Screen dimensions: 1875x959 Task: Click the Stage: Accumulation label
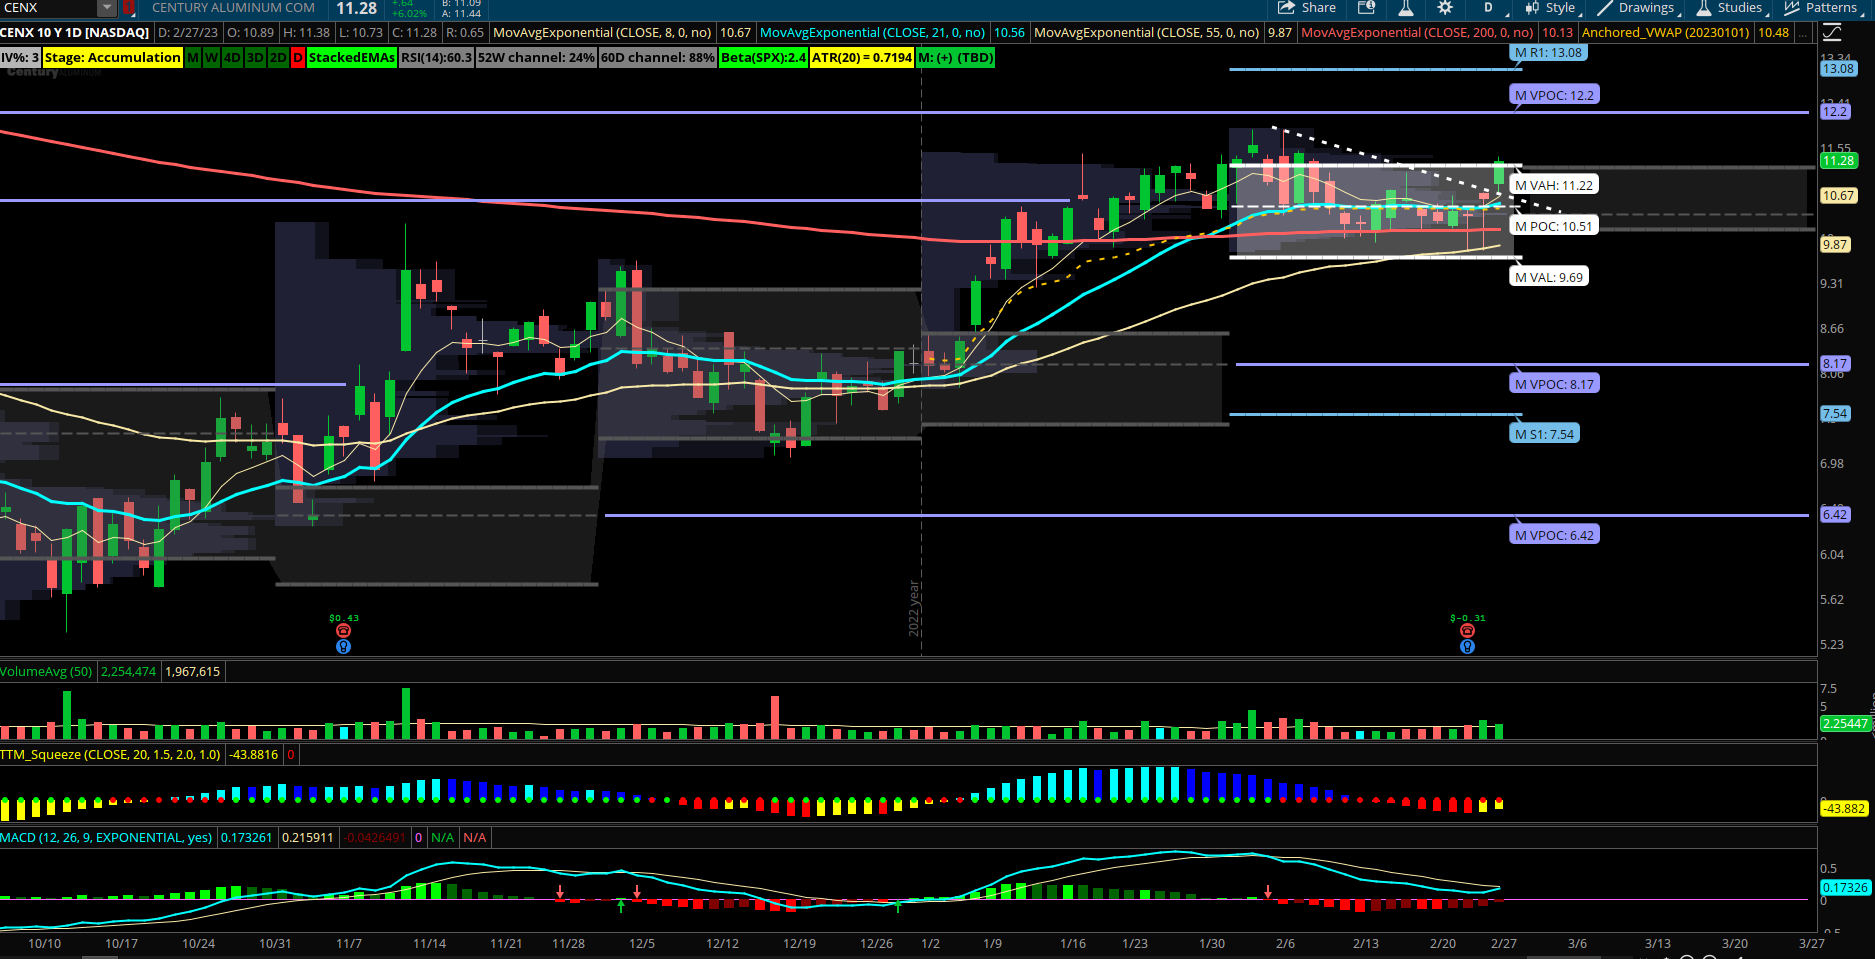click(113, 58)
